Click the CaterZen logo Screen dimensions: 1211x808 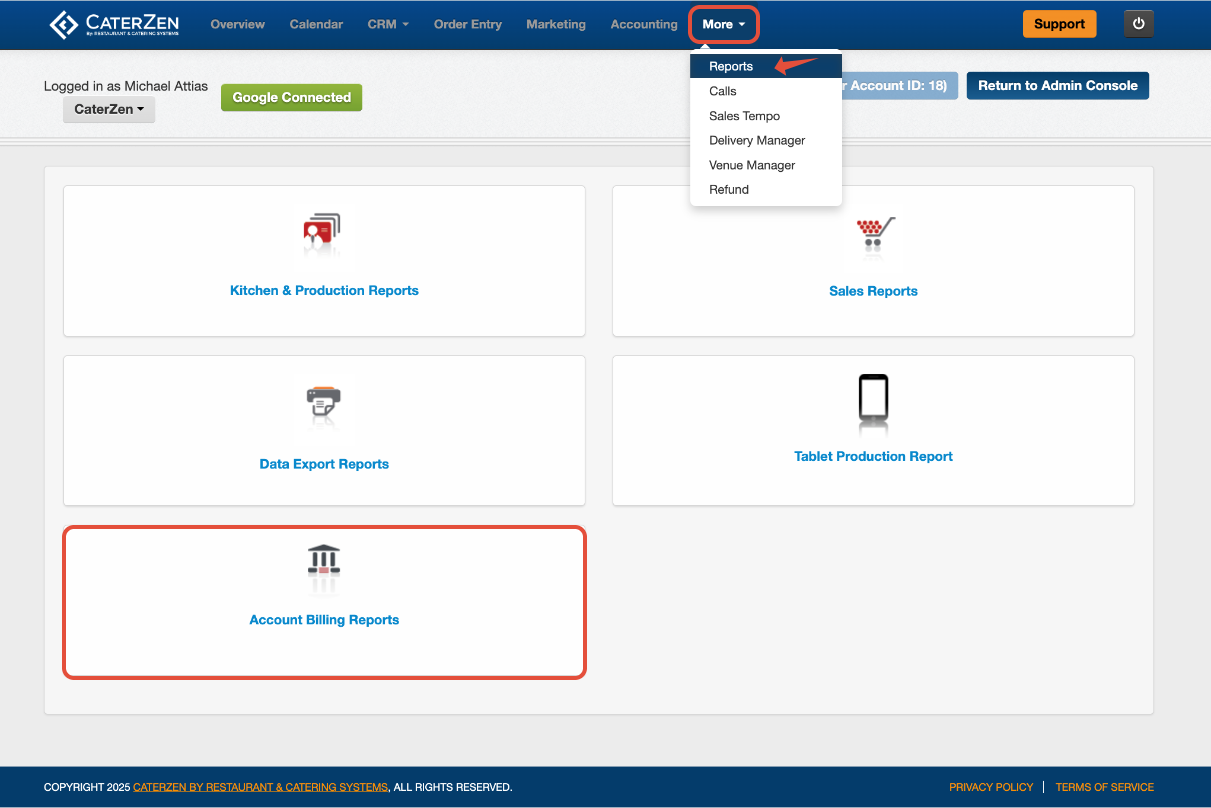[114, 24]
